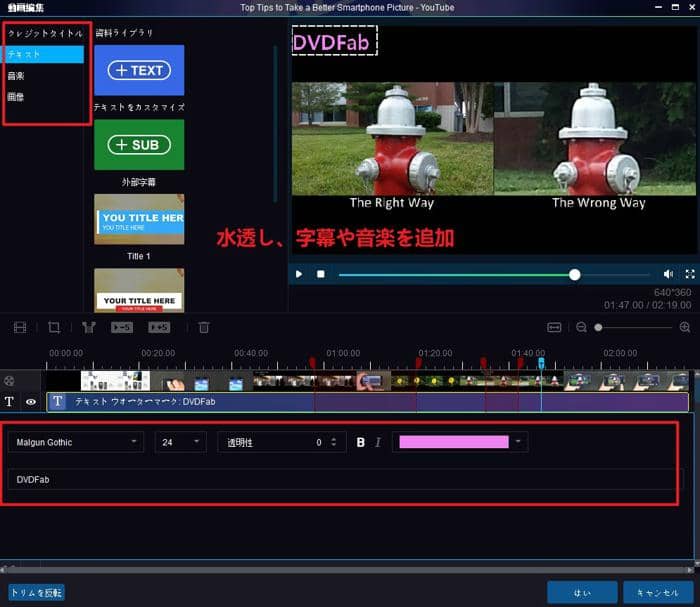Screen dimensions: 700x607
Task: Click the 資料ライブラリ heading
Action: click(124, 33)
